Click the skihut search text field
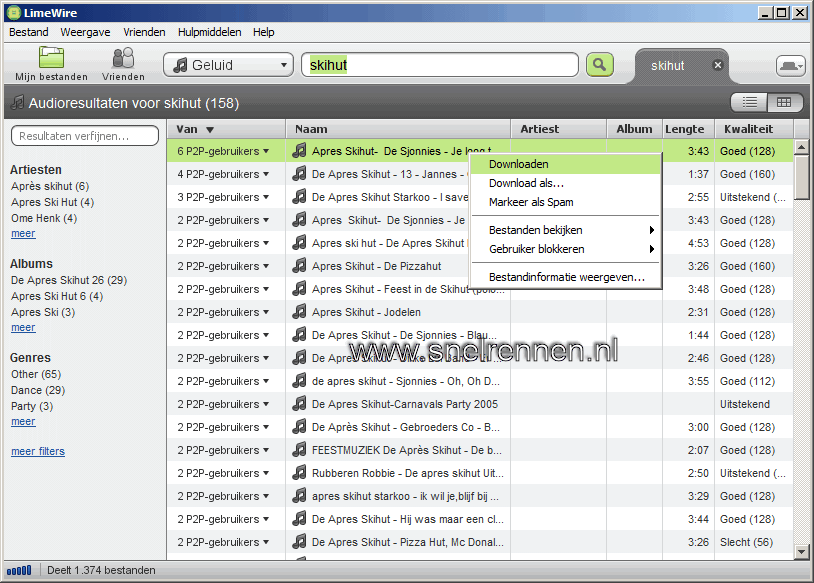The width and height of the screenshot is (814, 583). point(440,65)
